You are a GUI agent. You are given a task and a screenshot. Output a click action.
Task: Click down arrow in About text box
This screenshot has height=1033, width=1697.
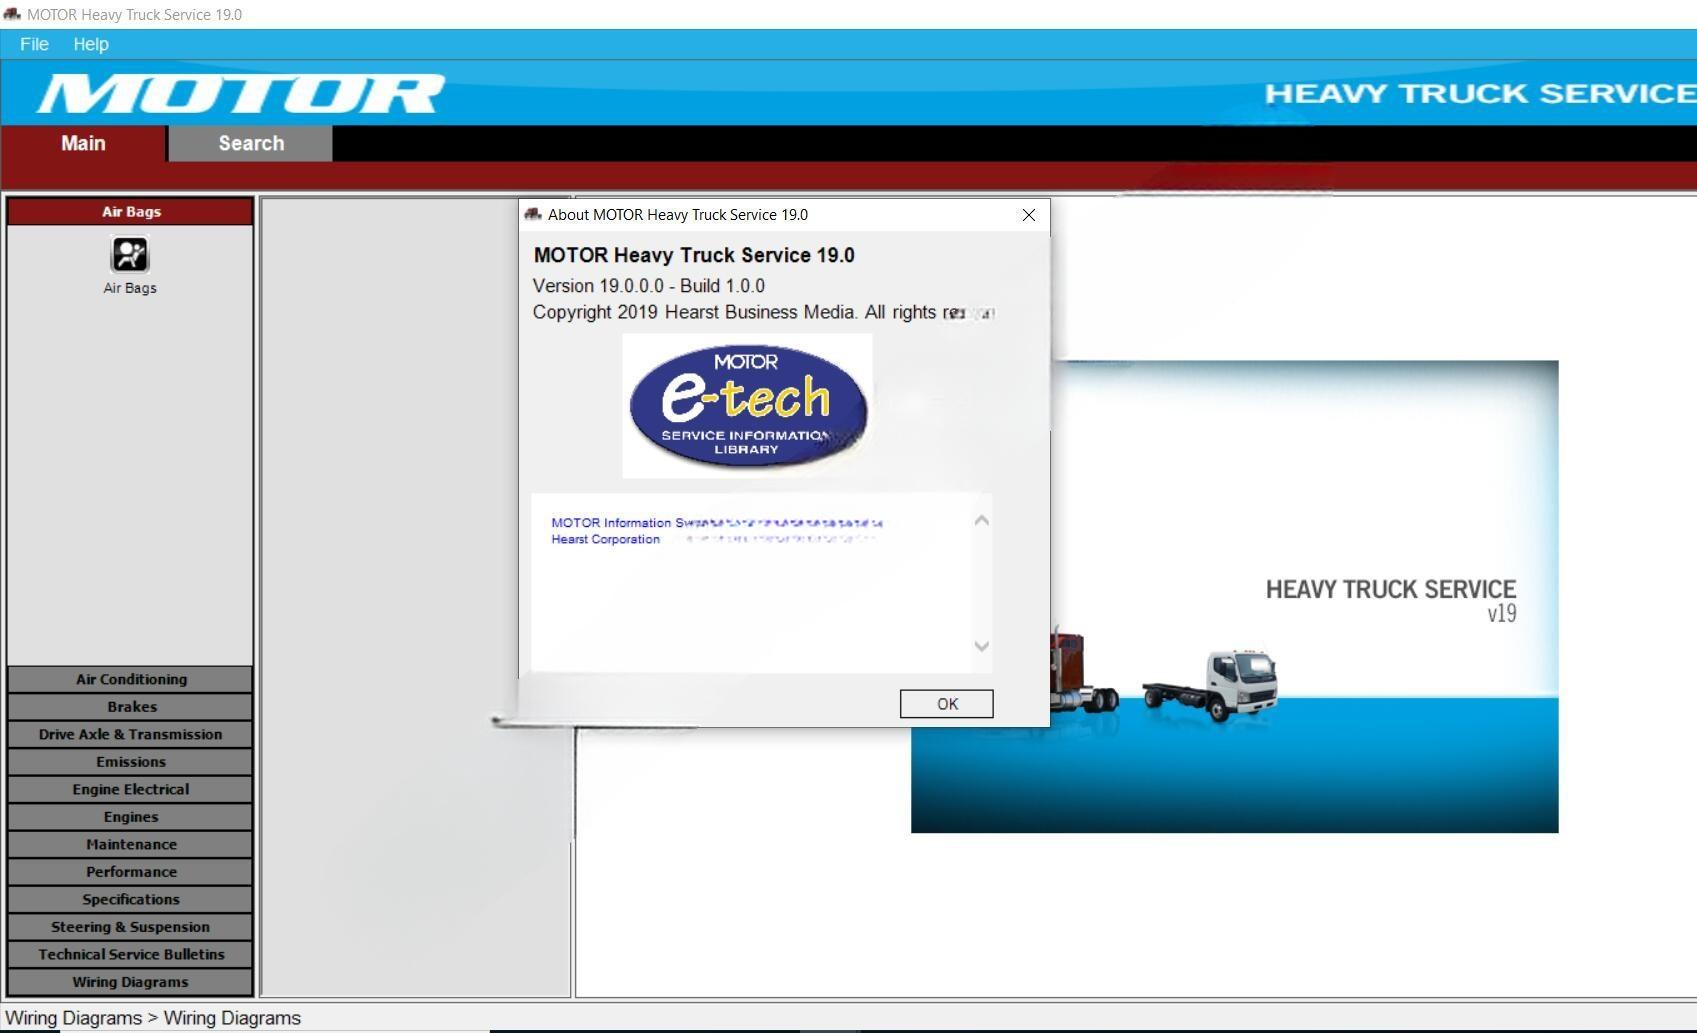982,646
